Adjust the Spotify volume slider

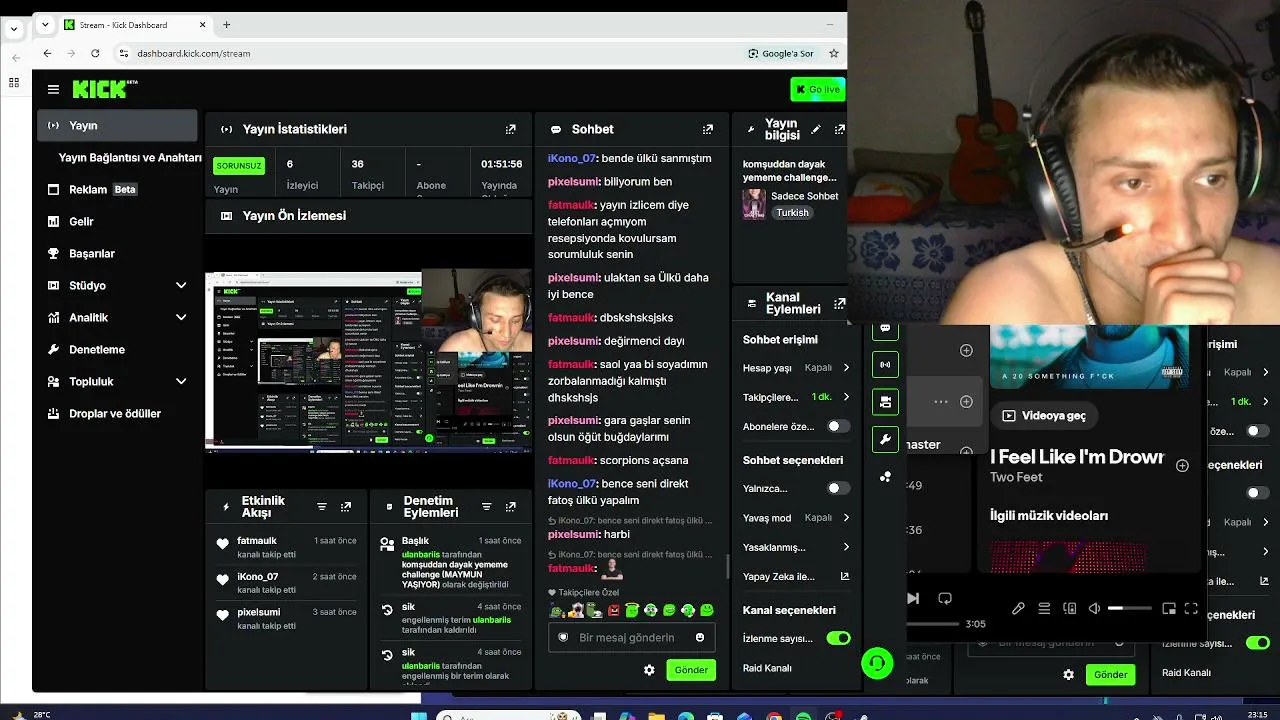coord(1129,608)
